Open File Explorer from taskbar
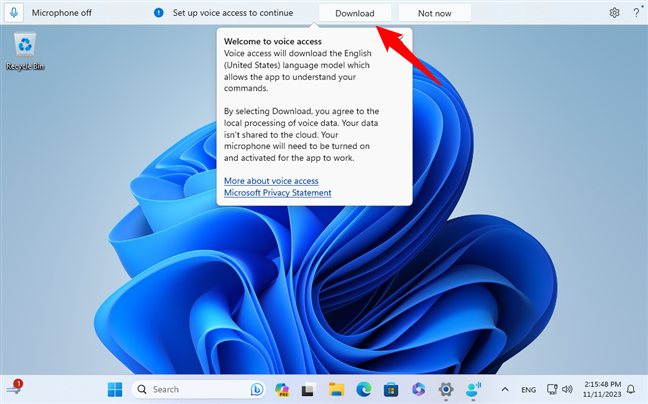This screenshot has width=648, height=404. click(336, 389)
